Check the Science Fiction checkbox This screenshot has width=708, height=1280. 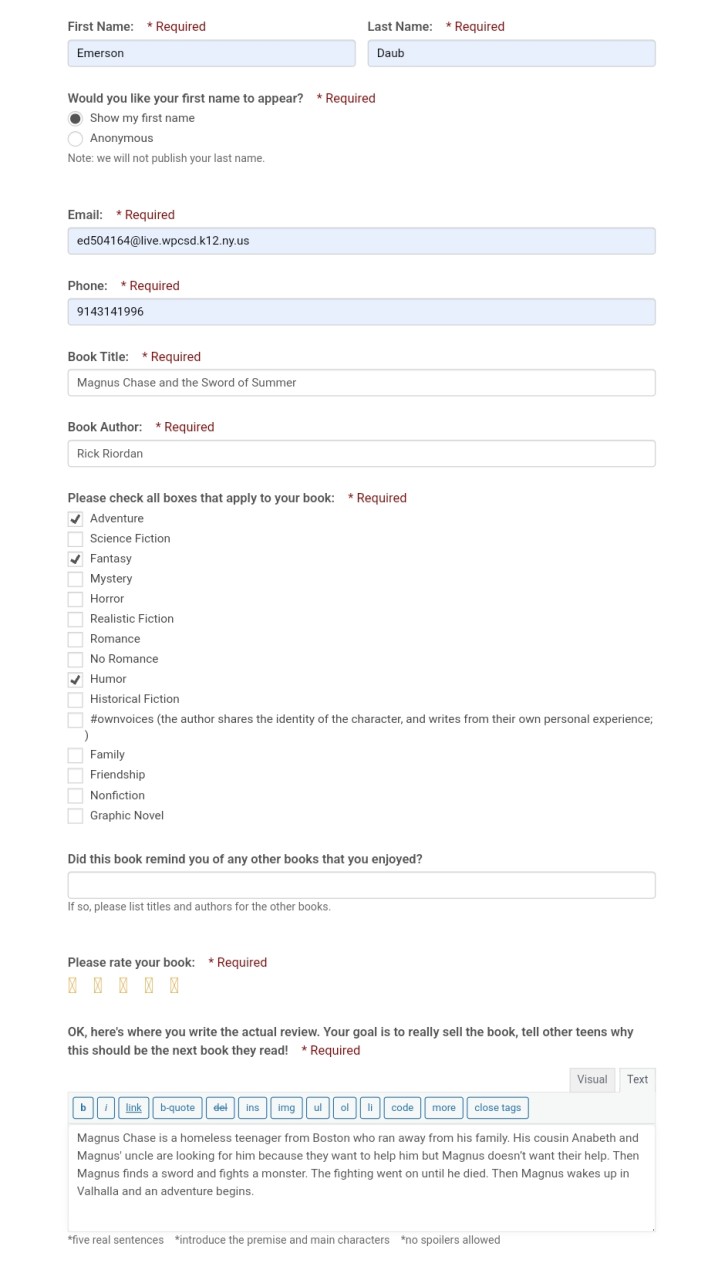pyautogui.click(x=75, y=539)
